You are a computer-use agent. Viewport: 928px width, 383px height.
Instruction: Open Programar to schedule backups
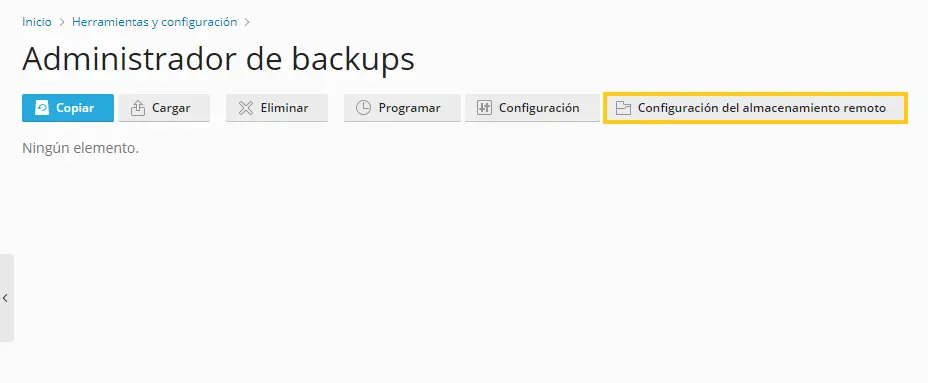[x=402, y=108]
